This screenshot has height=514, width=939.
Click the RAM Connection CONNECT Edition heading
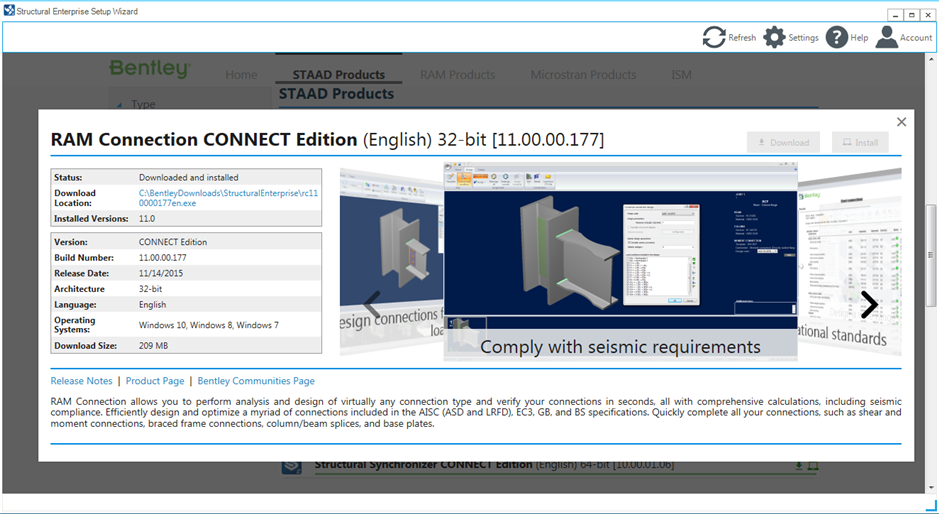click(x=327, y=140)
